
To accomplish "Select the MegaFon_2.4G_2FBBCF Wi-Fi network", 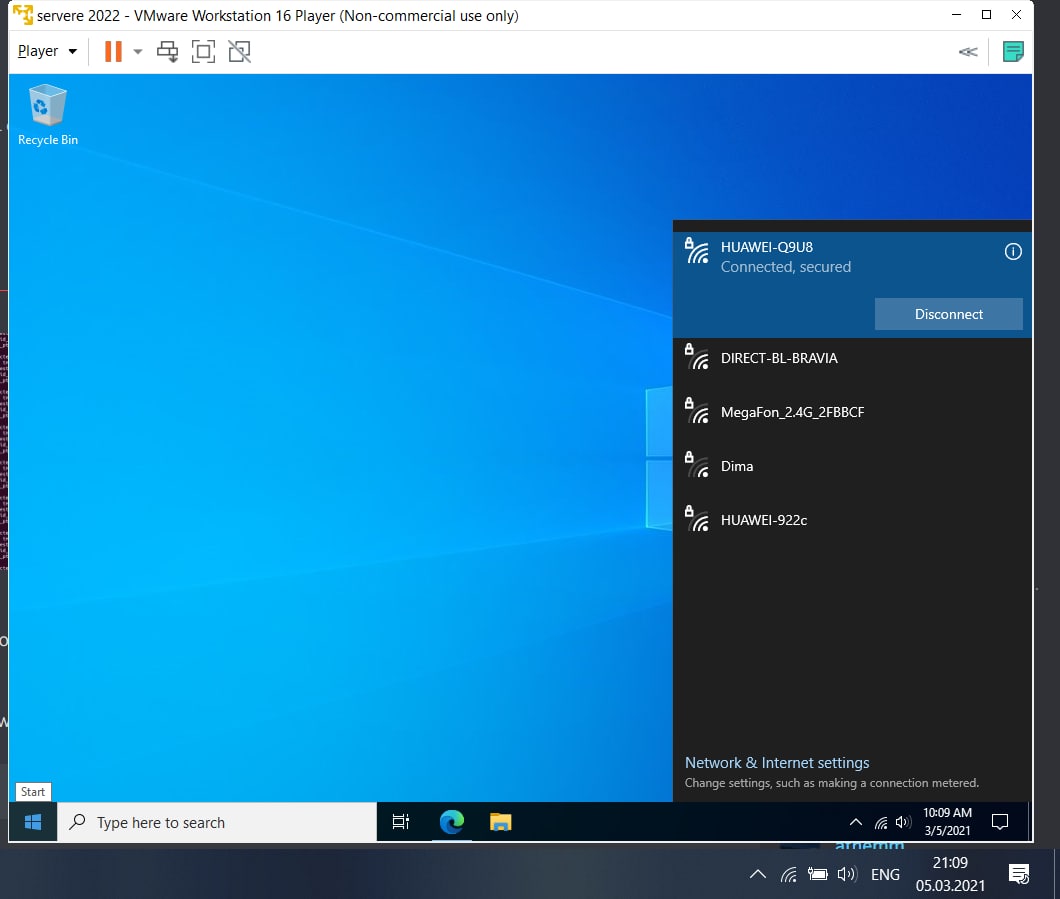I will point(852,412).
